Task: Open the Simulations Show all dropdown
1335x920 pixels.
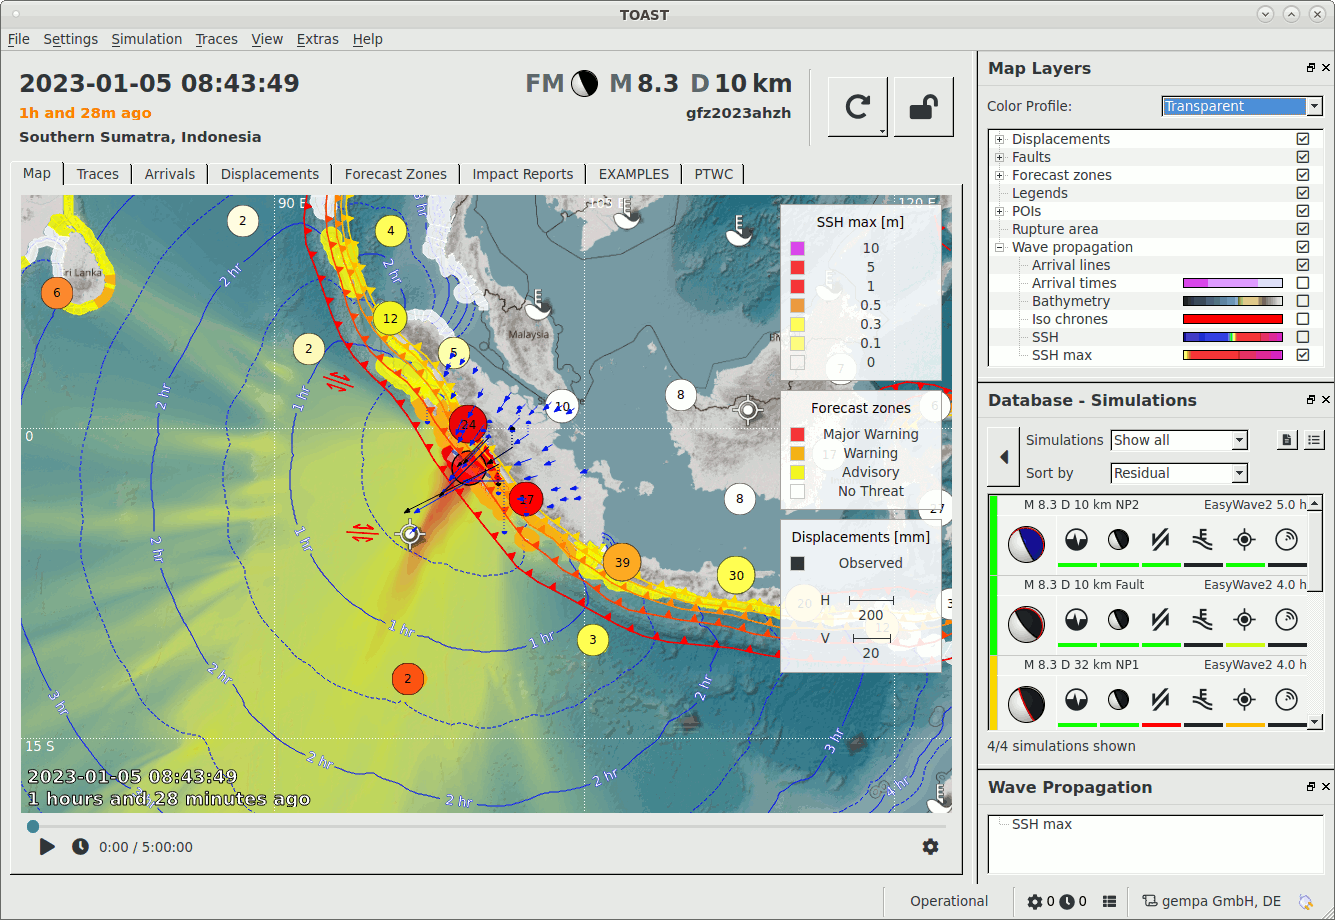Action: coord(1179,440)
